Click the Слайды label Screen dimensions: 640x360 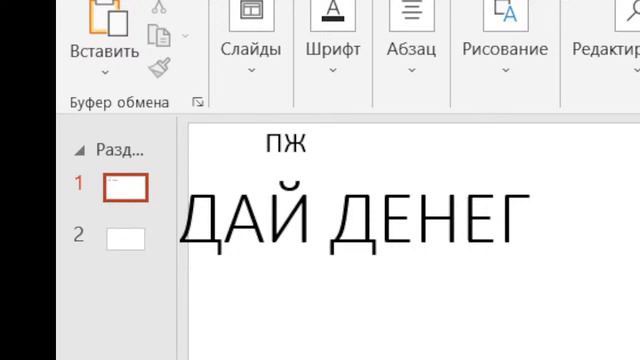[x=251, y=49]
